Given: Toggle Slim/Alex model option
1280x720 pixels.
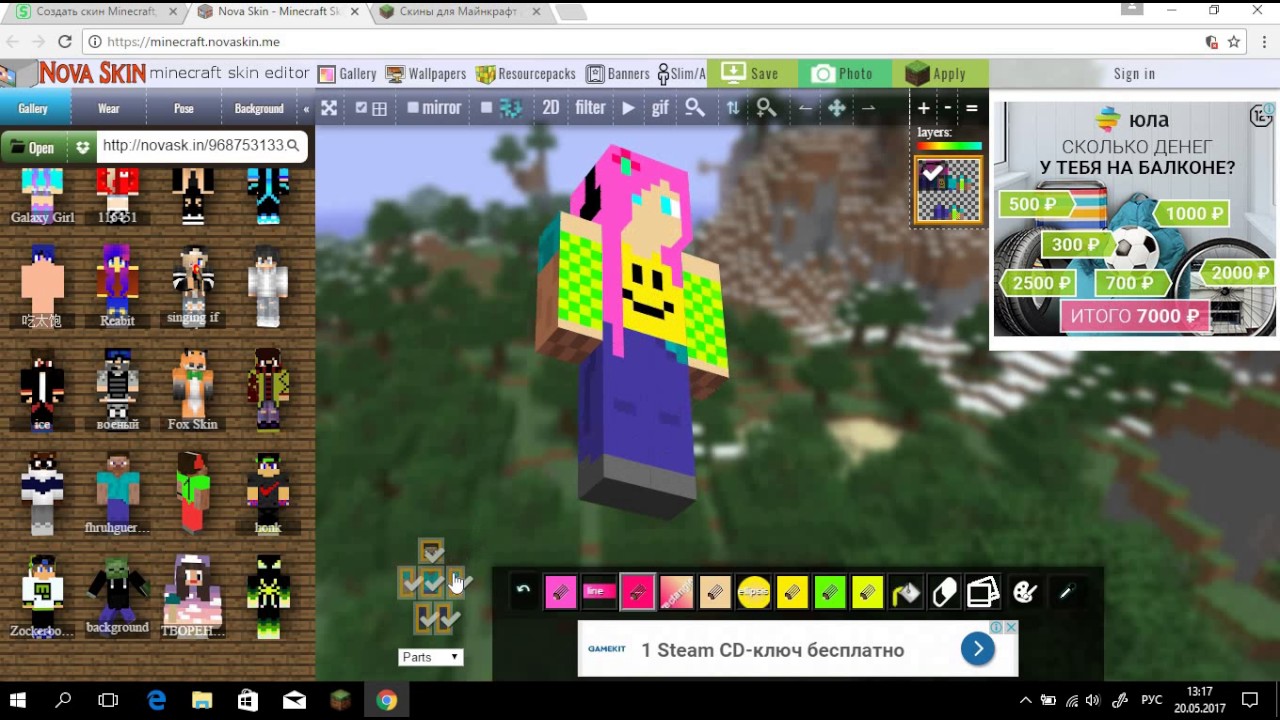Looking at the screenshot, I should tap(681, 74).
